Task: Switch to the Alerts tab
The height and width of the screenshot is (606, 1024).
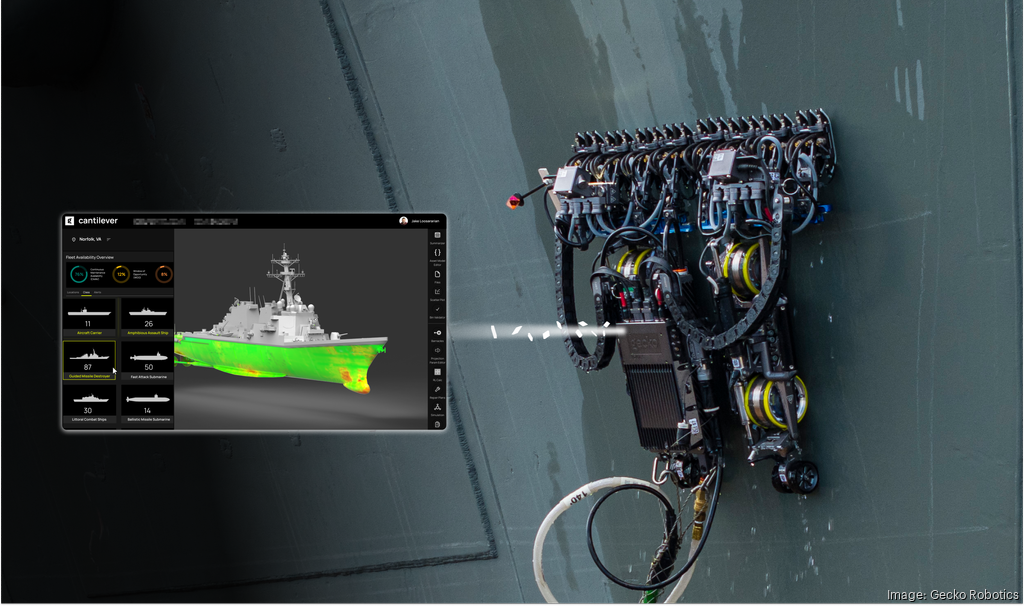Action: click(98, 292)
